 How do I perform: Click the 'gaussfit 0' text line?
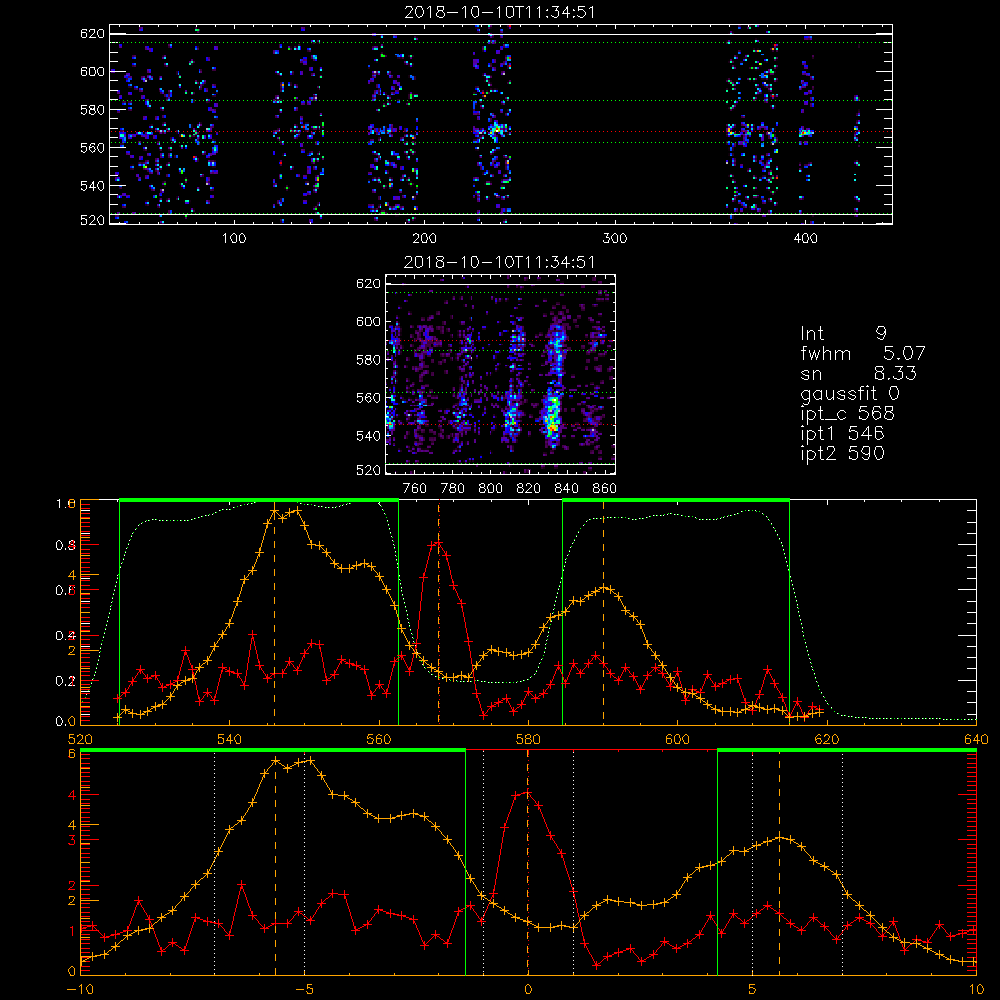pyautogui.click(x=849, y=394)
